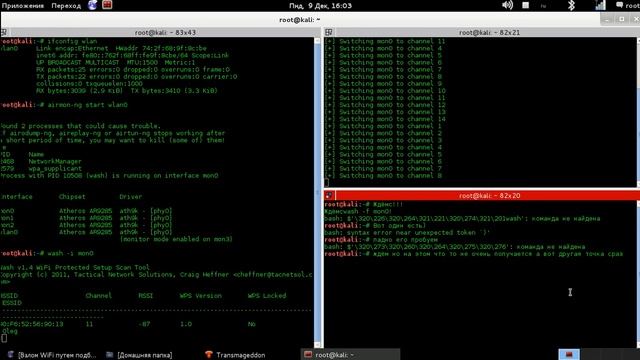This screenshot has width=640, height=360.
Task: Click the window title 'root@kali: ~'
Action: click(x=300, y=20)
